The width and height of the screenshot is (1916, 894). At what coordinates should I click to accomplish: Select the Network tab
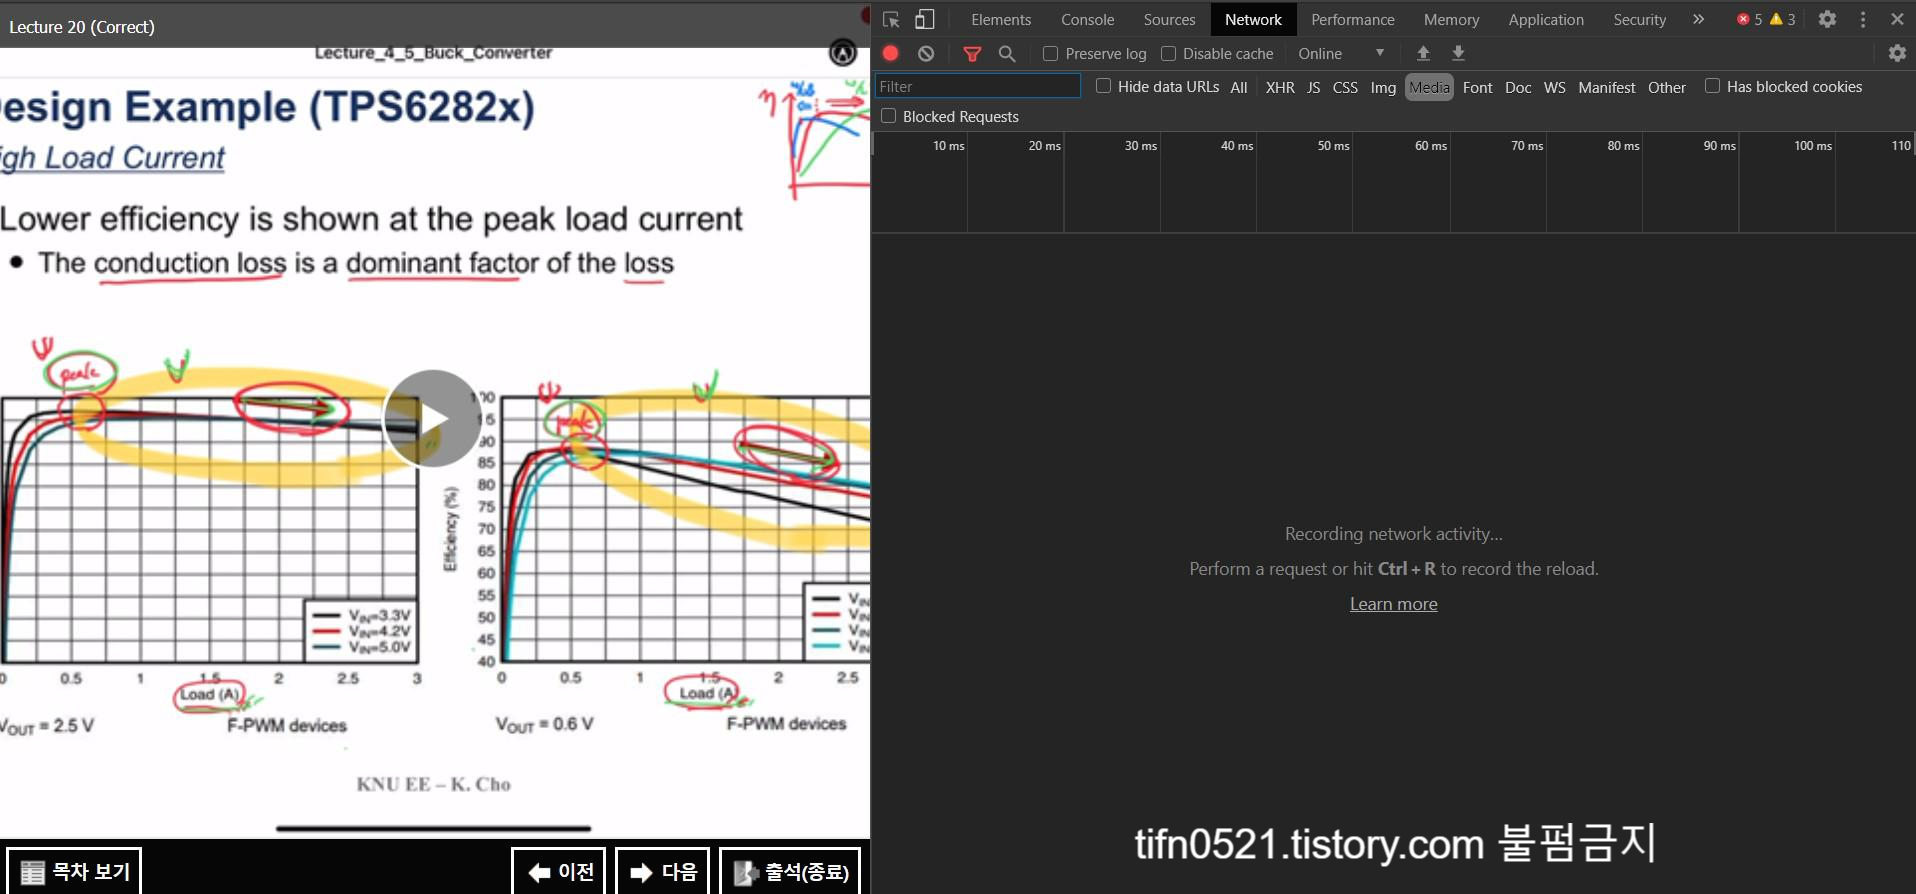[x=1253, y=19]
